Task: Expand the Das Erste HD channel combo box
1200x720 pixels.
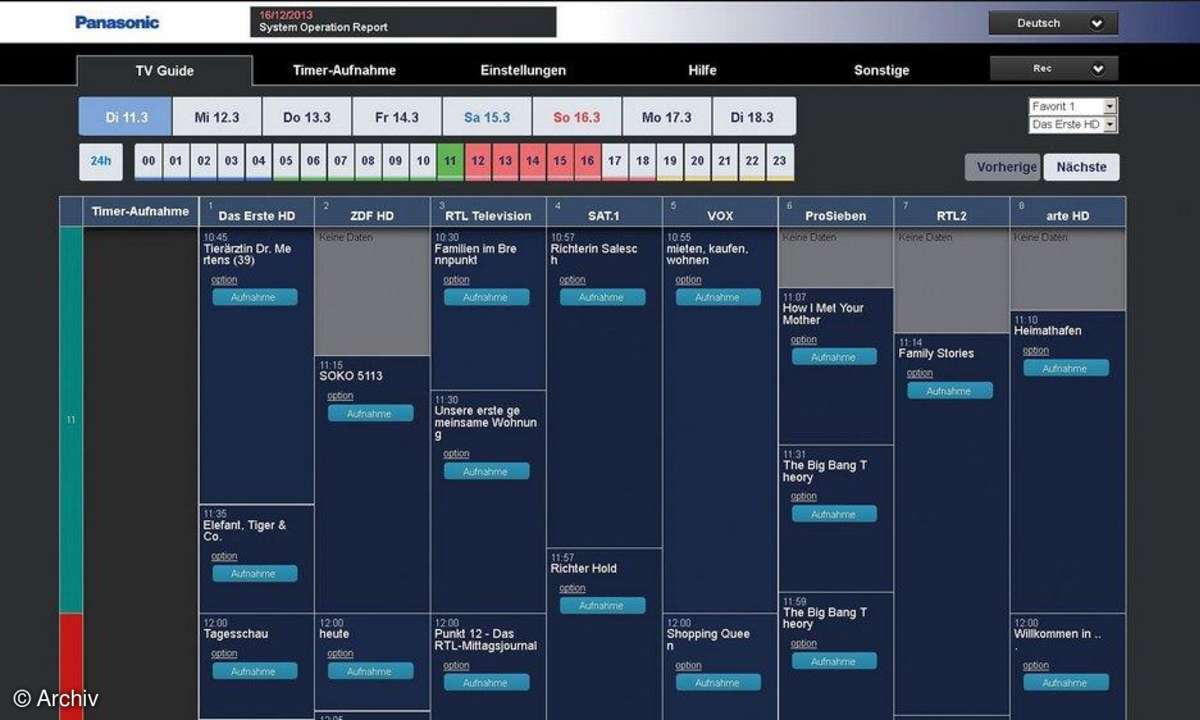Action: click(x=1073, y=125)
